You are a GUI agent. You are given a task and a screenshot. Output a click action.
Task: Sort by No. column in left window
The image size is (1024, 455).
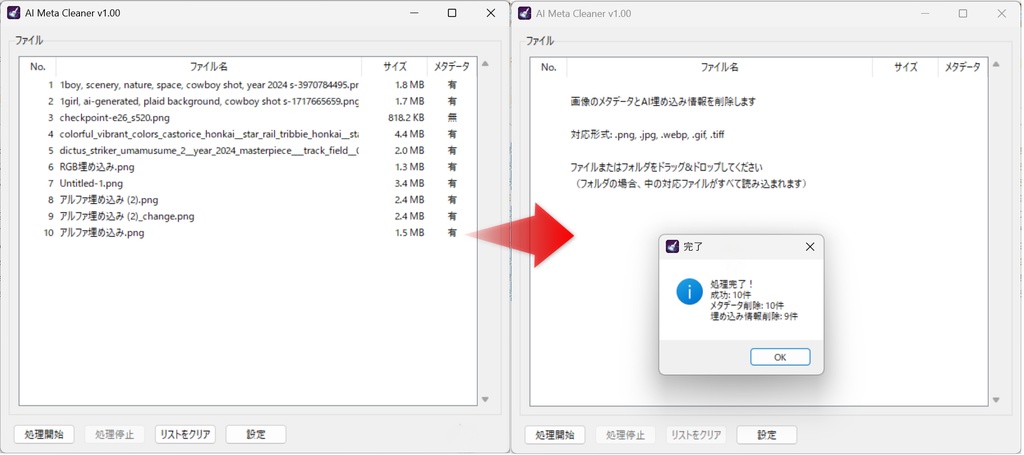tap(38, 67)
